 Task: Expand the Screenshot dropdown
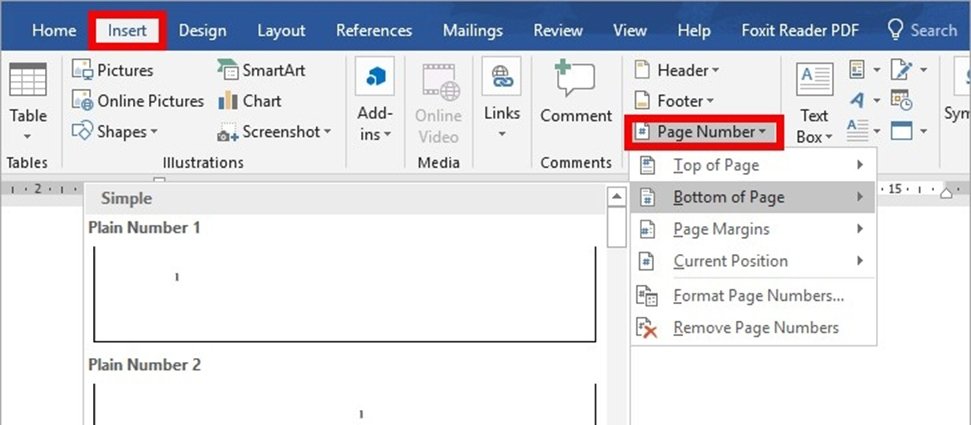tap(274, 131)
